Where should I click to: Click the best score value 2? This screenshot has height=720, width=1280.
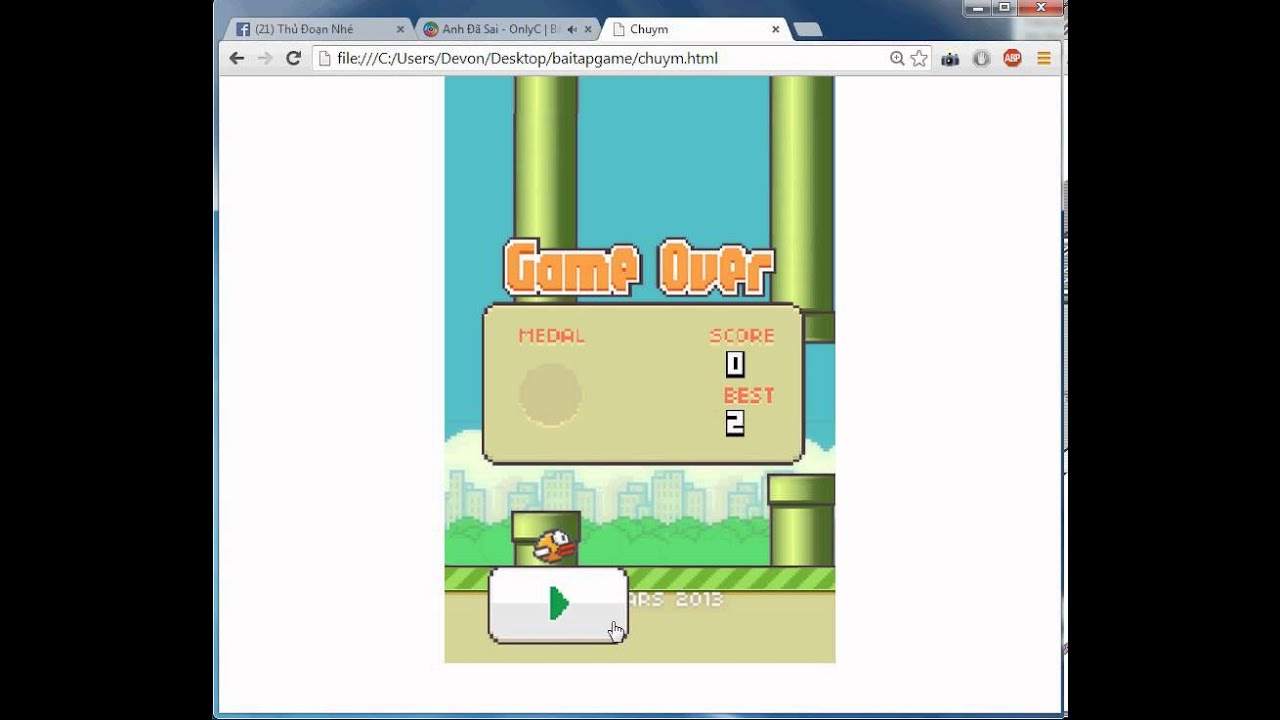pyautogui.click(x=735, y=424)
